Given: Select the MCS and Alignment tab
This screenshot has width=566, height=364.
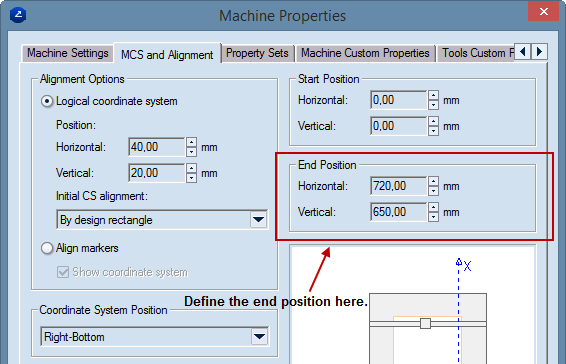Looking at the screenshot, I should 167,55.
